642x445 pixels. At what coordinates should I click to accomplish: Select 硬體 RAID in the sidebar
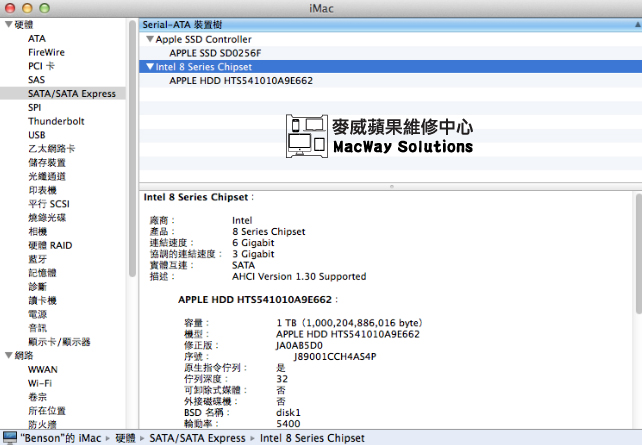pyautogui.click(x=50, y=245)
